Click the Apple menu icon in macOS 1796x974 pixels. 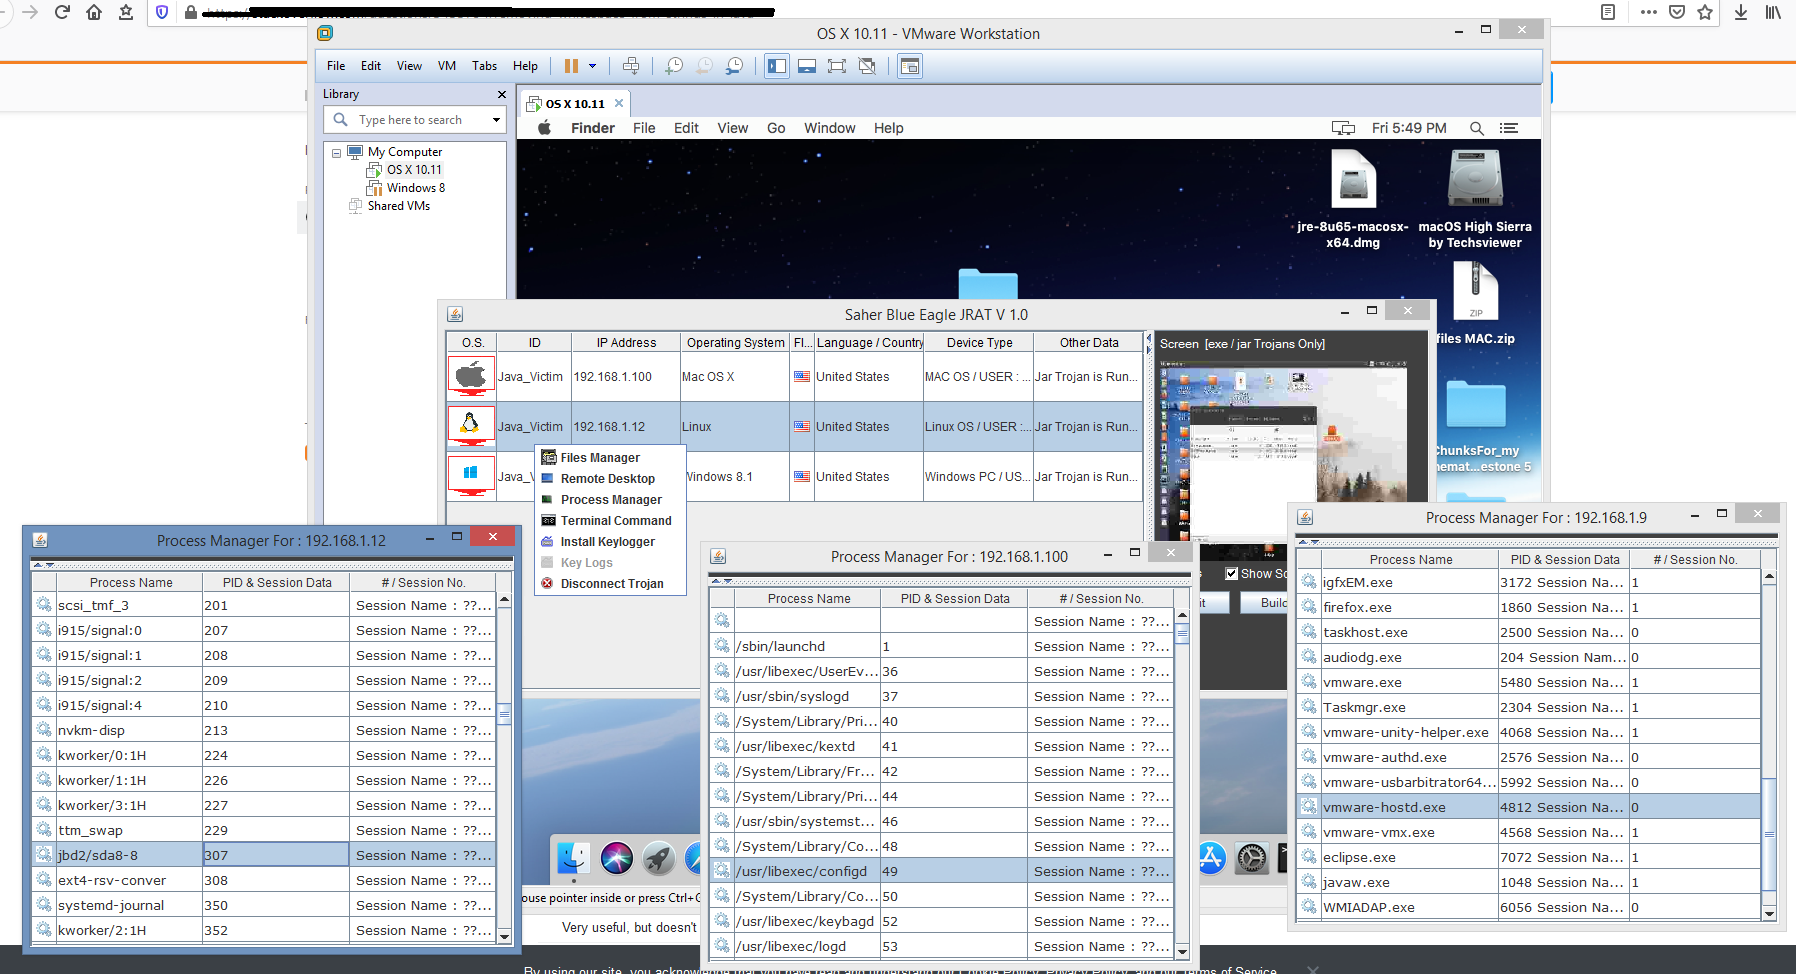coord(545,128)
